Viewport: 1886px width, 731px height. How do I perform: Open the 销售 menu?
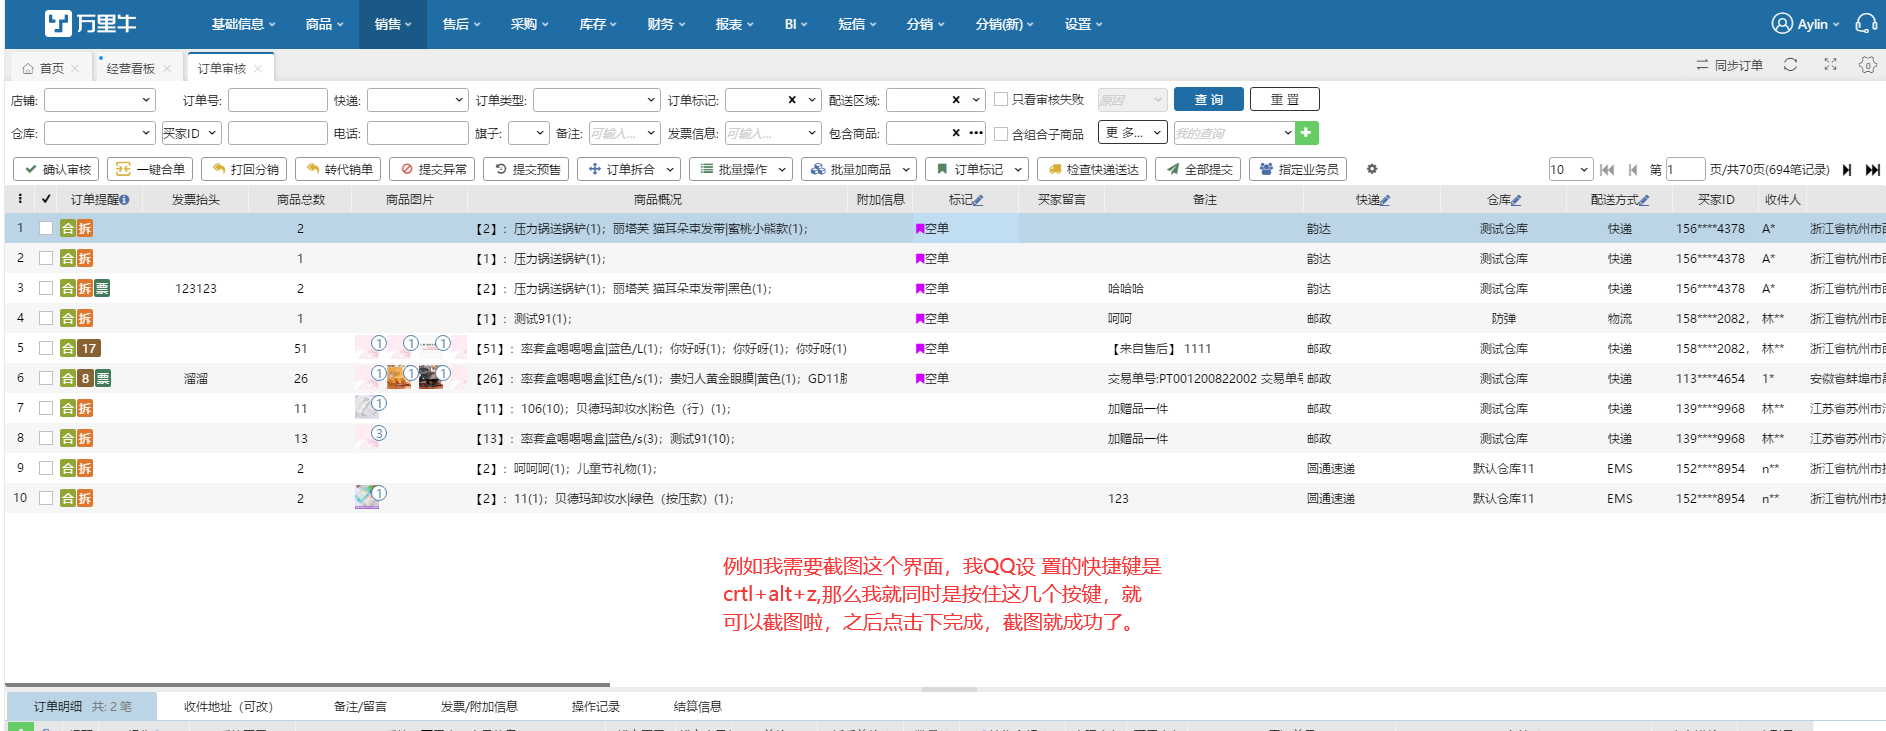(393, 24)
